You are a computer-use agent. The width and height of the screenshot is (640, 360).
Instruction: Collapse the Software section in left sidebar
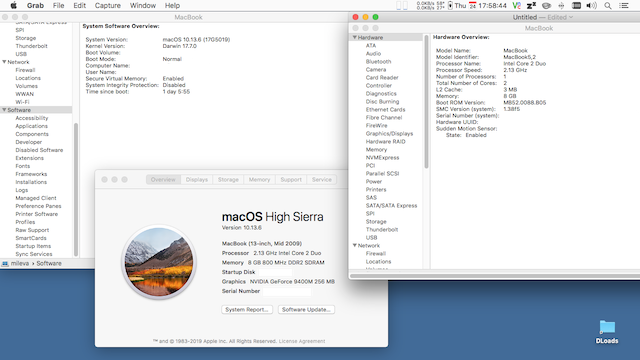[4, 110]
